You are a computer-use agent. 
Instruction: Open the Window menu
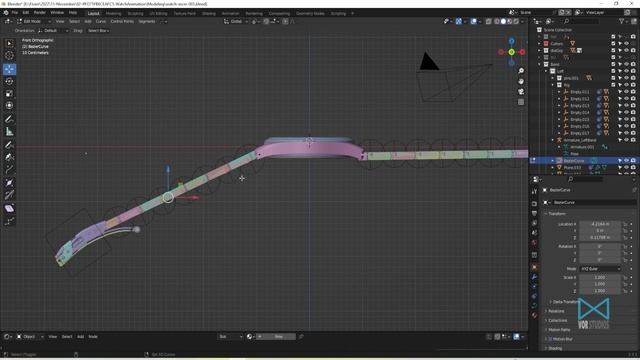(57, 13)
